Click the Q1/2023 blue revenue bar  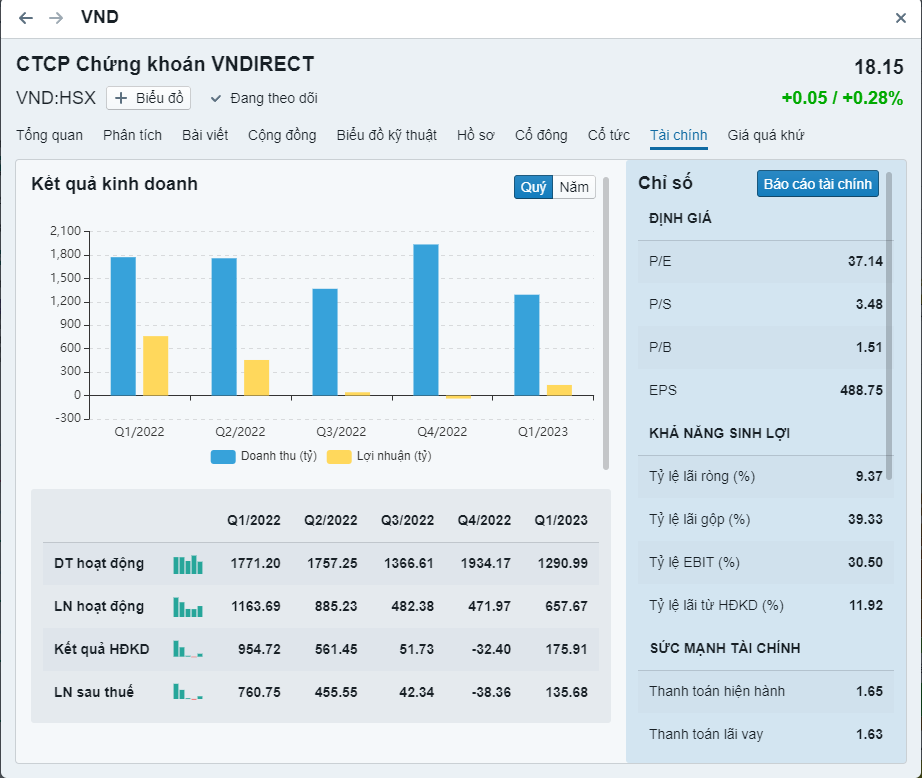pos(527,345)
